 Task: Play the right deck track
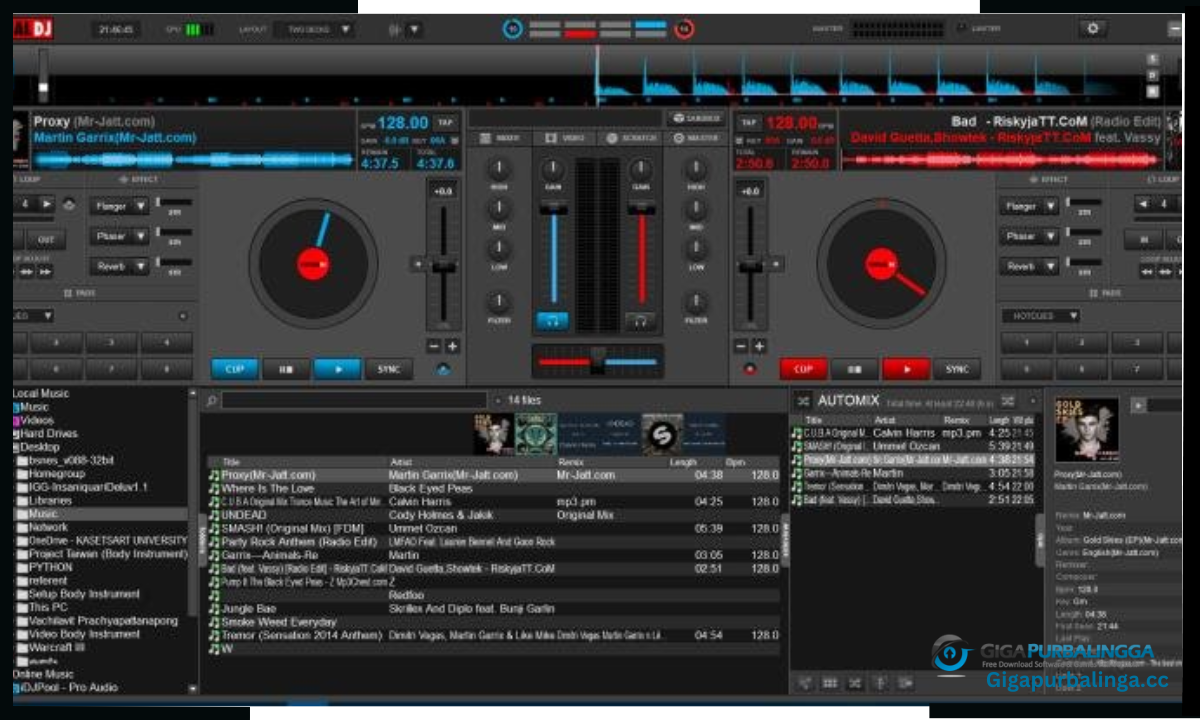click(x=906, y=369)
